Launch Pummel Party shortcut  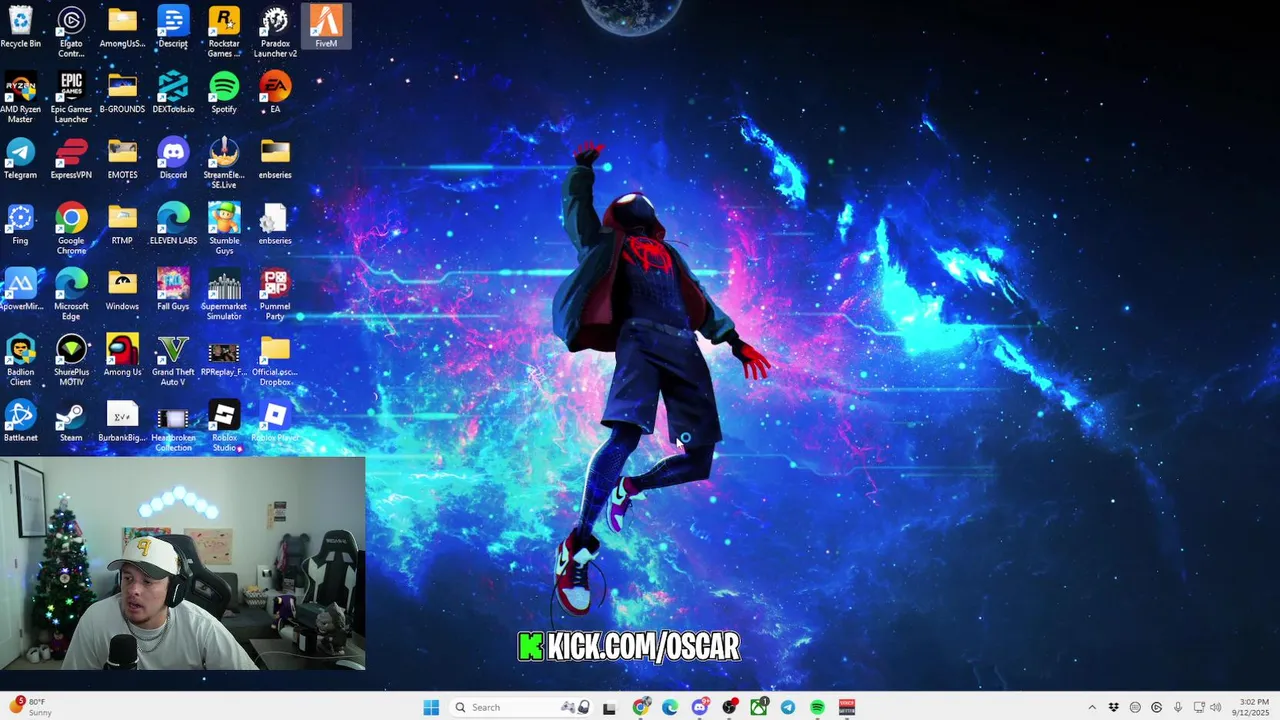click(275, 295)
